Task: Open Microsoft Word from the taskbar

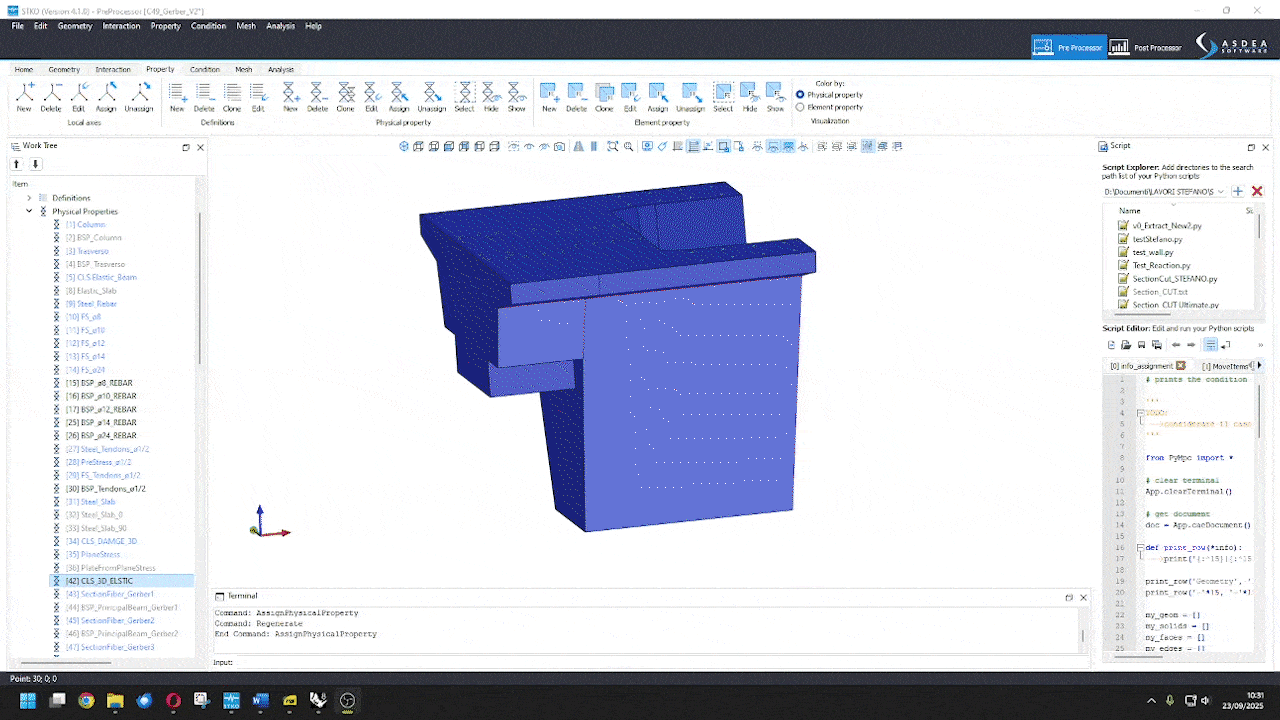Action: pos(260,700)
